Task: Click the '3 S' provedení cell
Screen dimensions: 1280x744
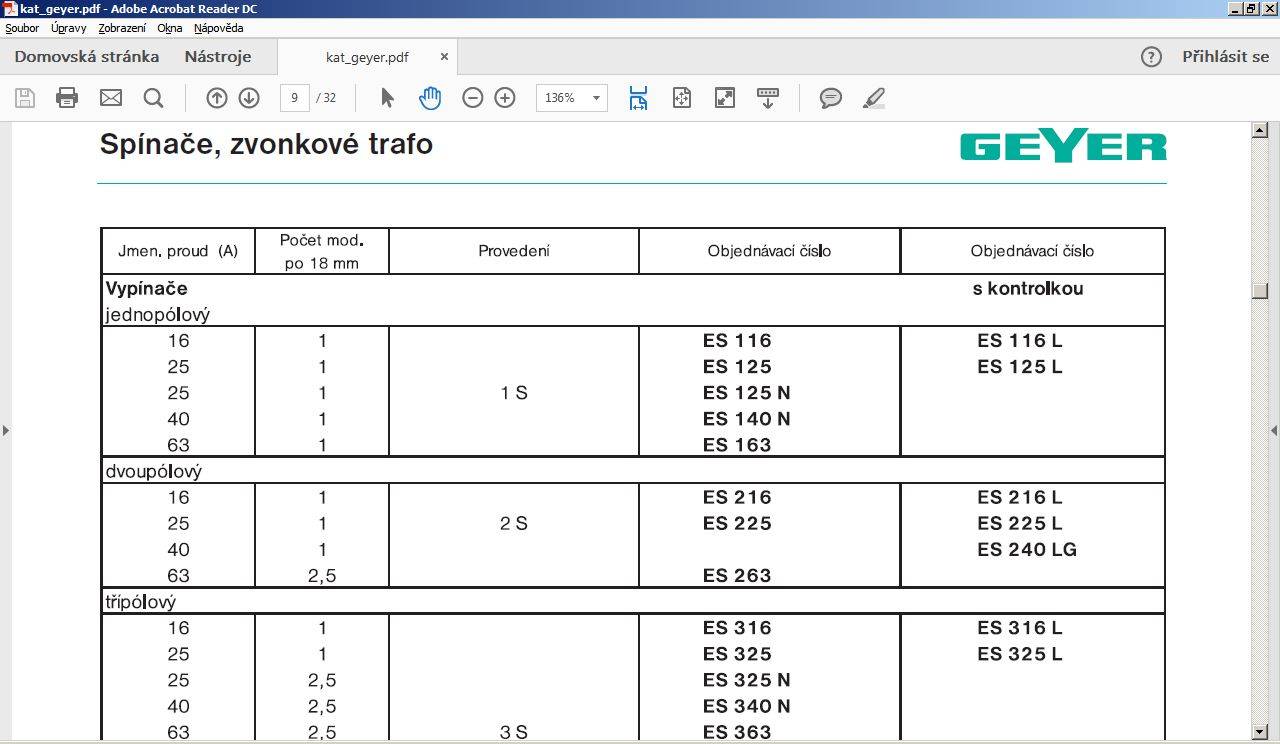Action: click(514, 732)
